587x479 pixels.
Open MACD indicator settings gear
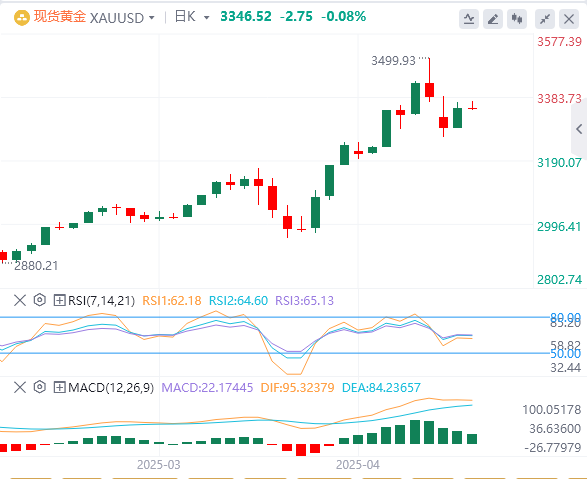click(x=40, y=387)
